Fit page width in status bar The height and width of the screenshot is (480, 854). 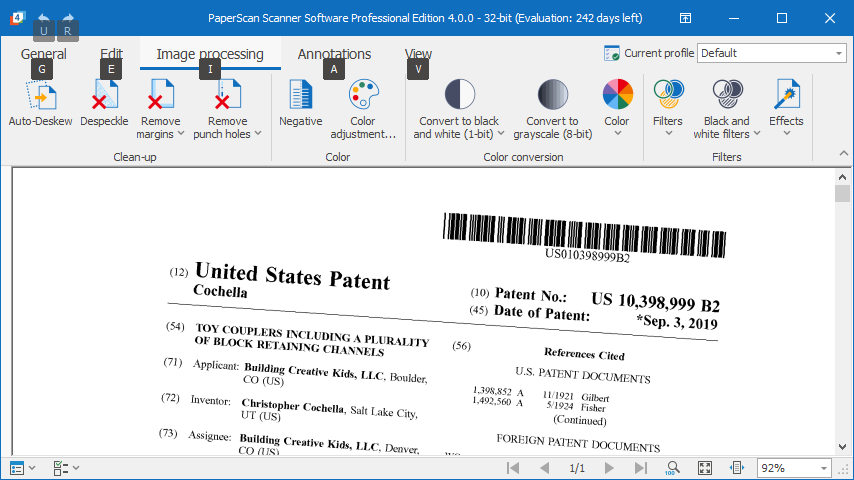[736, 468]
